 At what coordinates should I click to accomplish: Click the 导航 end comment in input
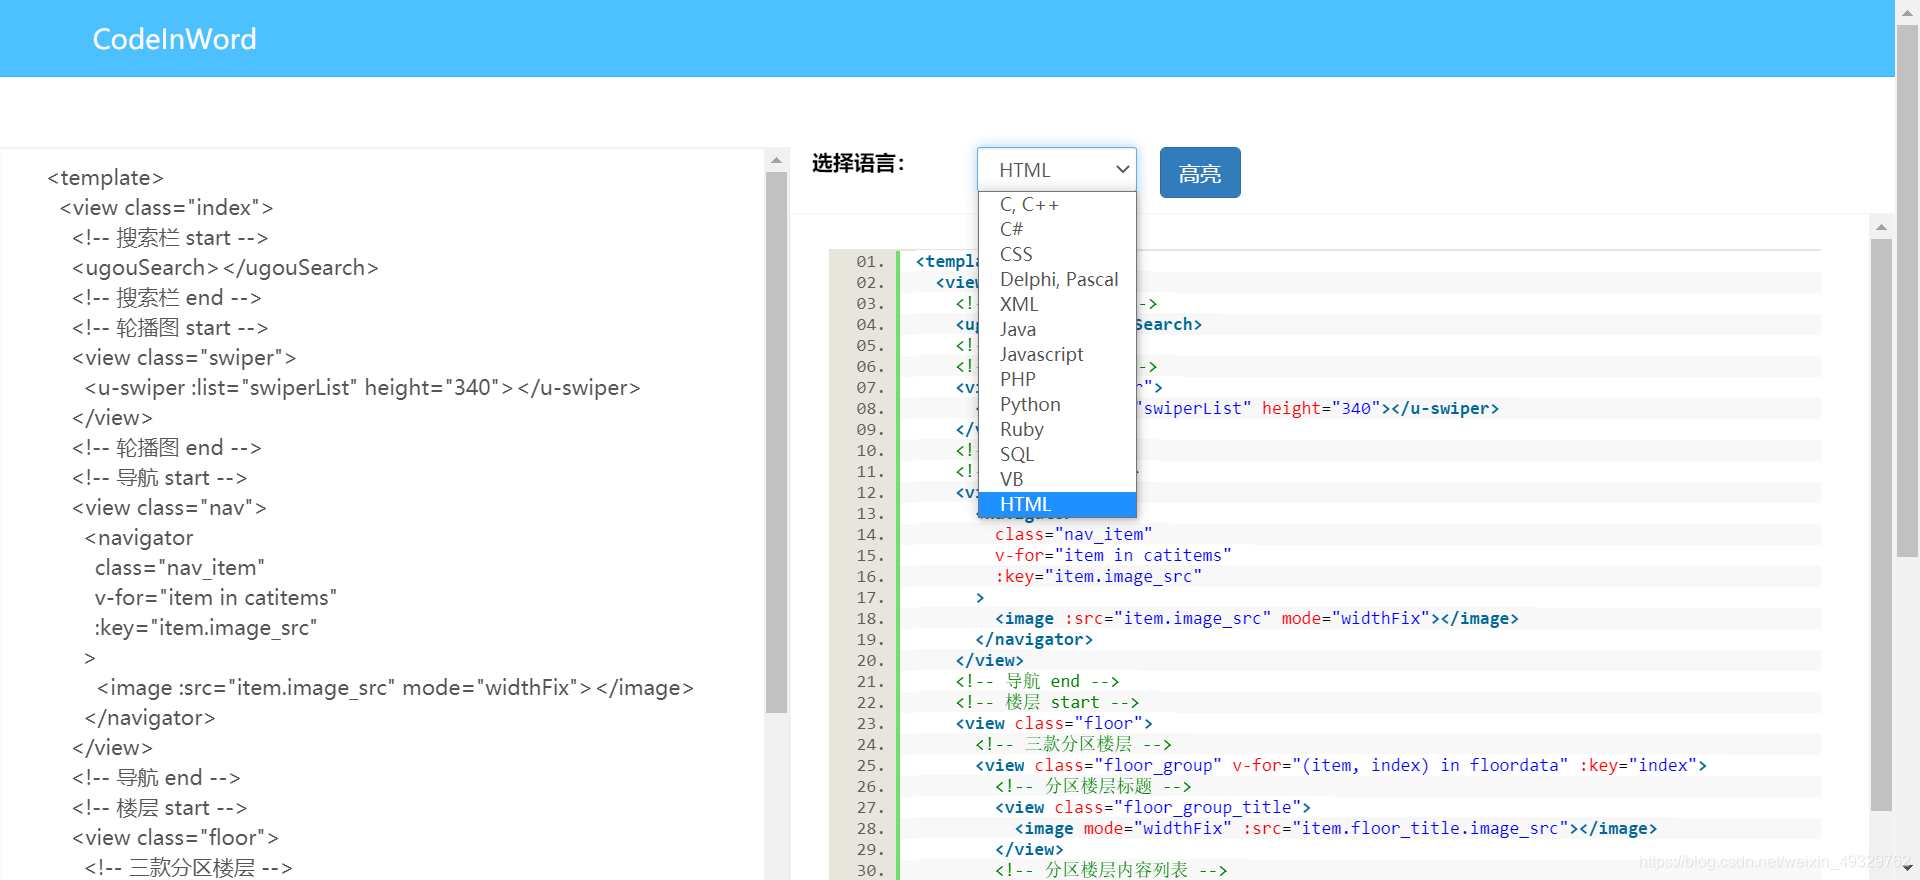coord(156,778)
